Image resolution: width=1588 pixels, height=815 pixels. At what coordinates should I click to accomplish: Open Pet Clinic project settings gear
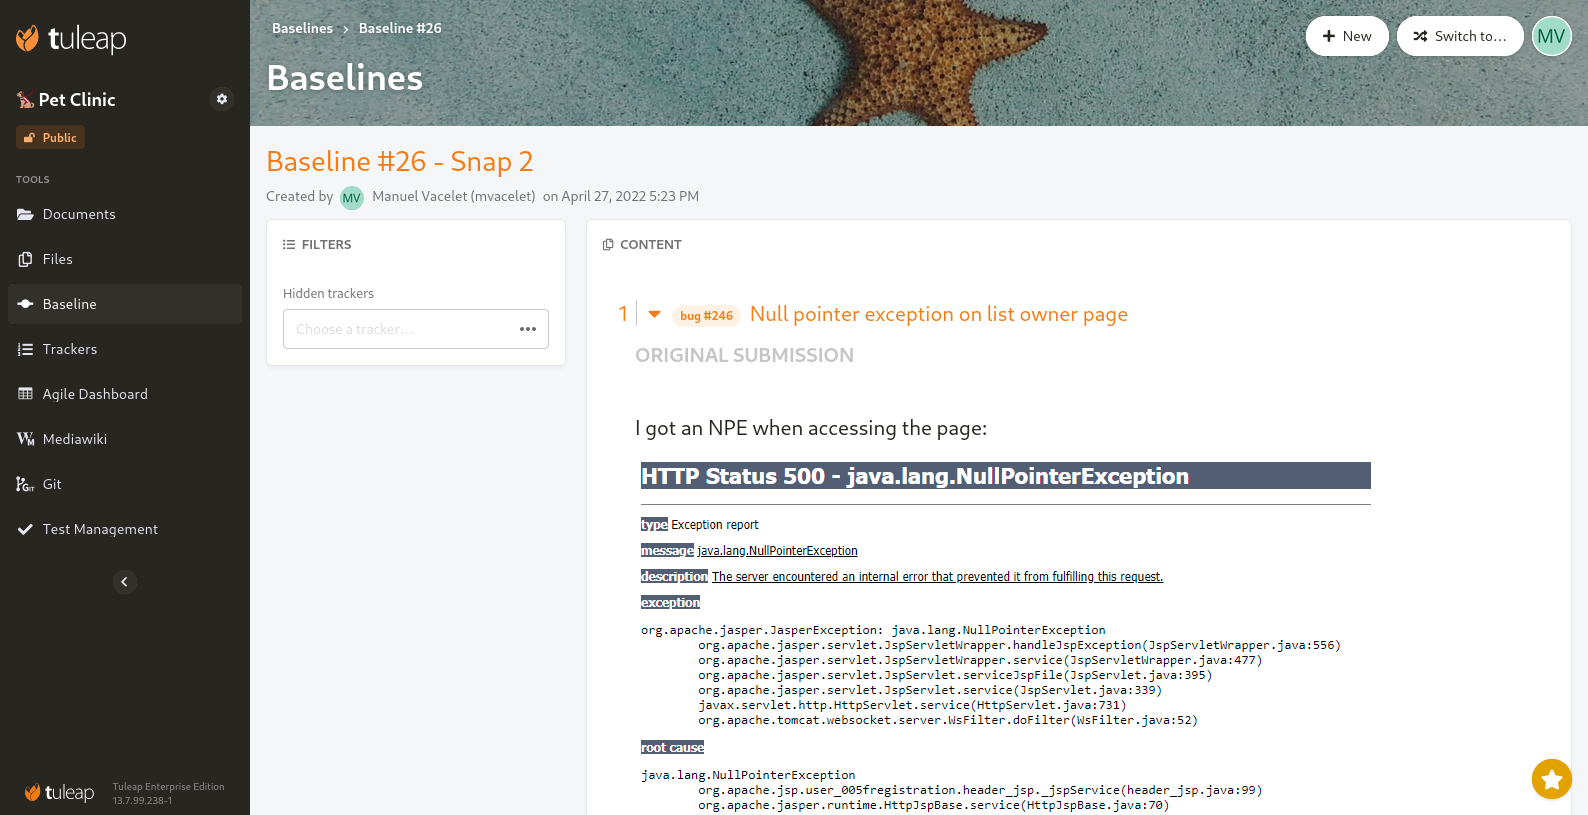(222, 99)
